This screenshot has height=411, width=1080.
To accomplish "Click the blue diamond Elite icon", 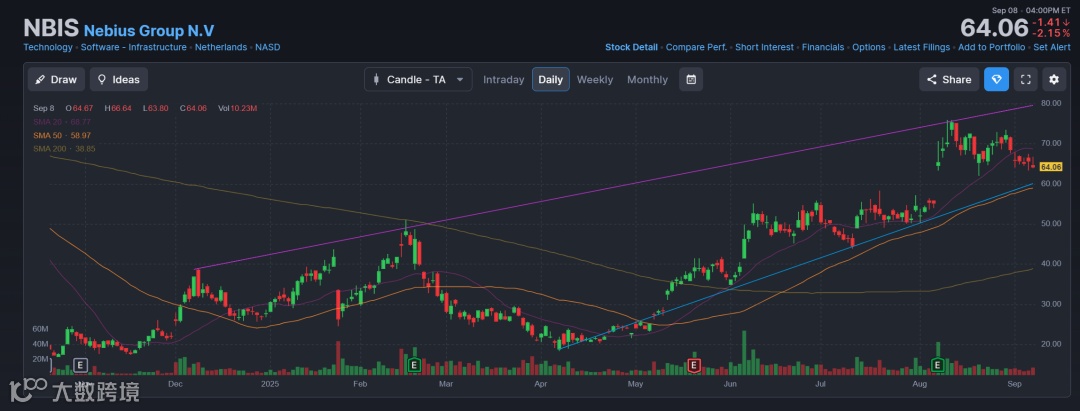I will [x=997, y=79].
